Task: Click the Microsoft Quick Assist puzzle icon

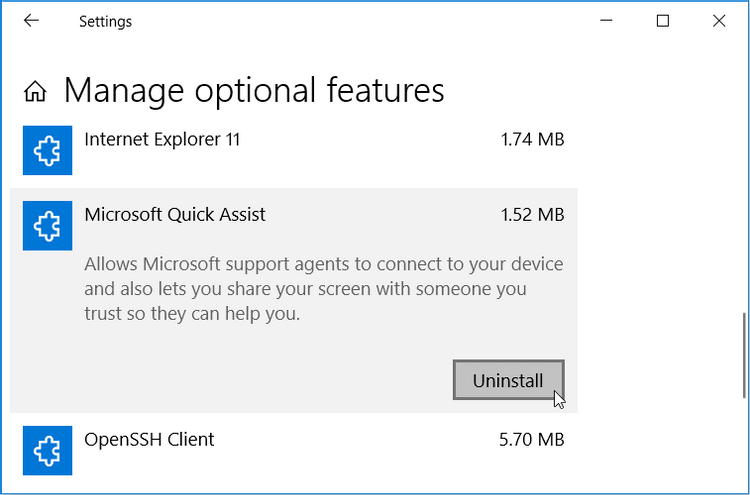Action: tap(47, 225)
